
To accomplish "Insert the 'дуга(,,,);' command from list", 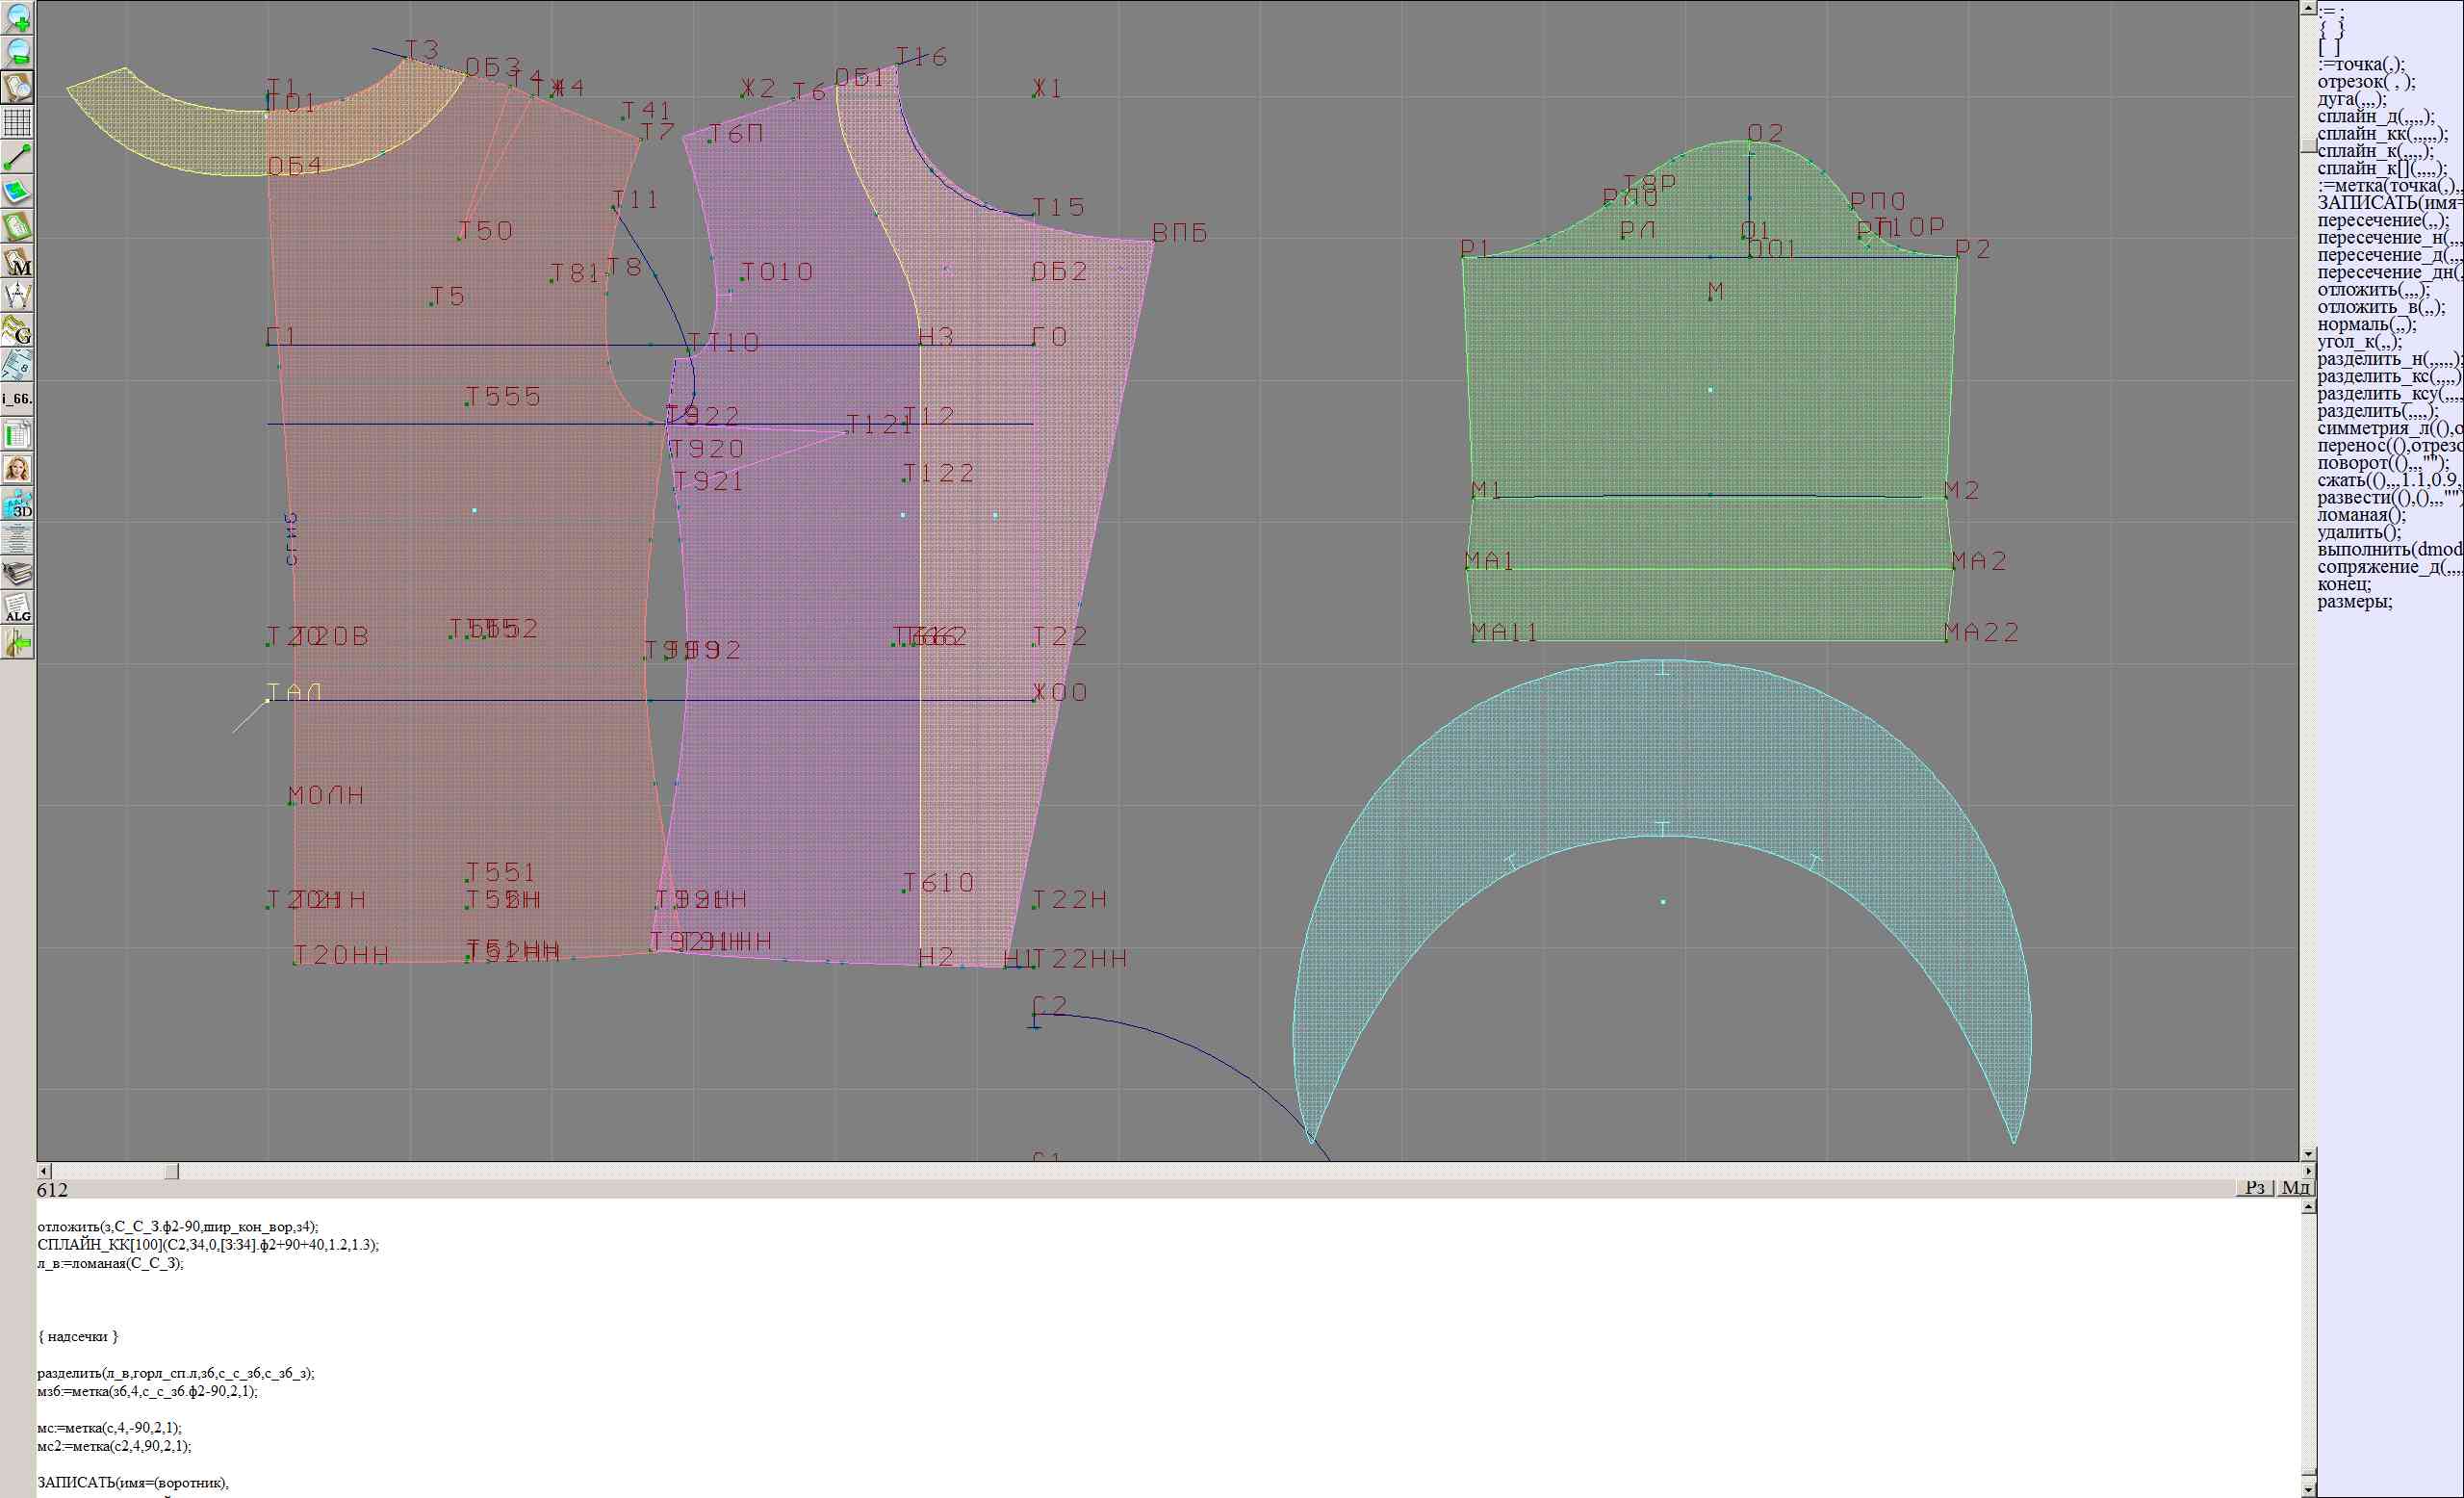I will tap(2352, 99).
